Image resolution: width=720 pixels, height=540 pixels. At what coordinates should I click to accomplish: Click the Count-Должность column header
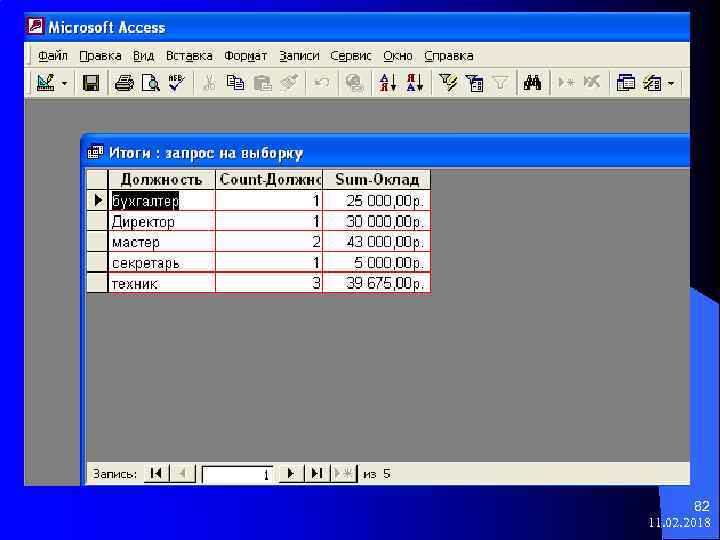click(x=269, y=179)
